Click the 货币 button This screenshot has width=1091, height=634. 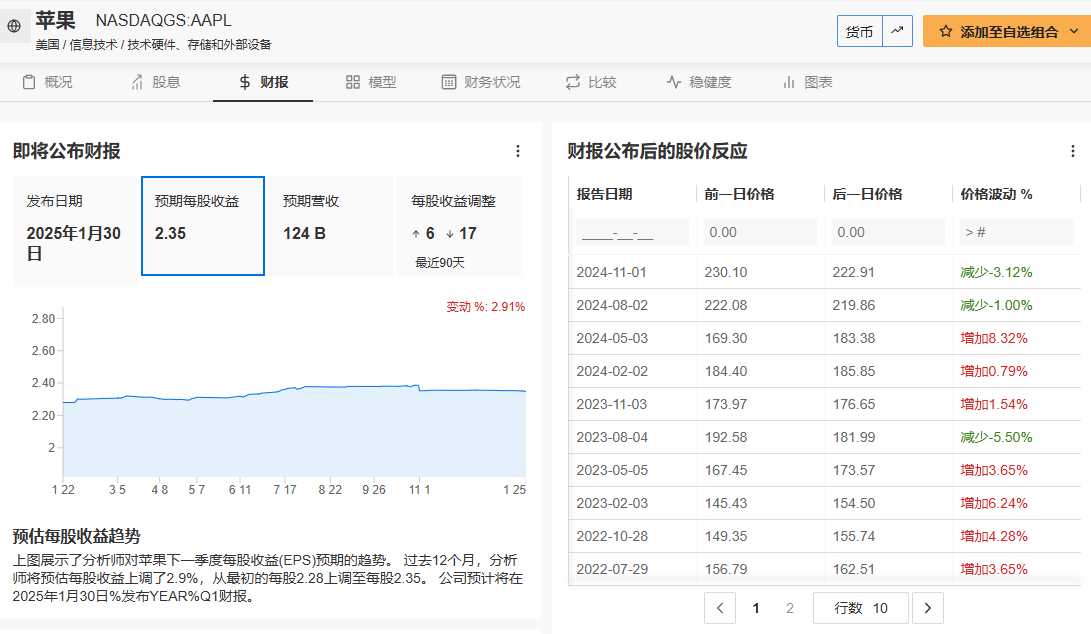(859, 31)
